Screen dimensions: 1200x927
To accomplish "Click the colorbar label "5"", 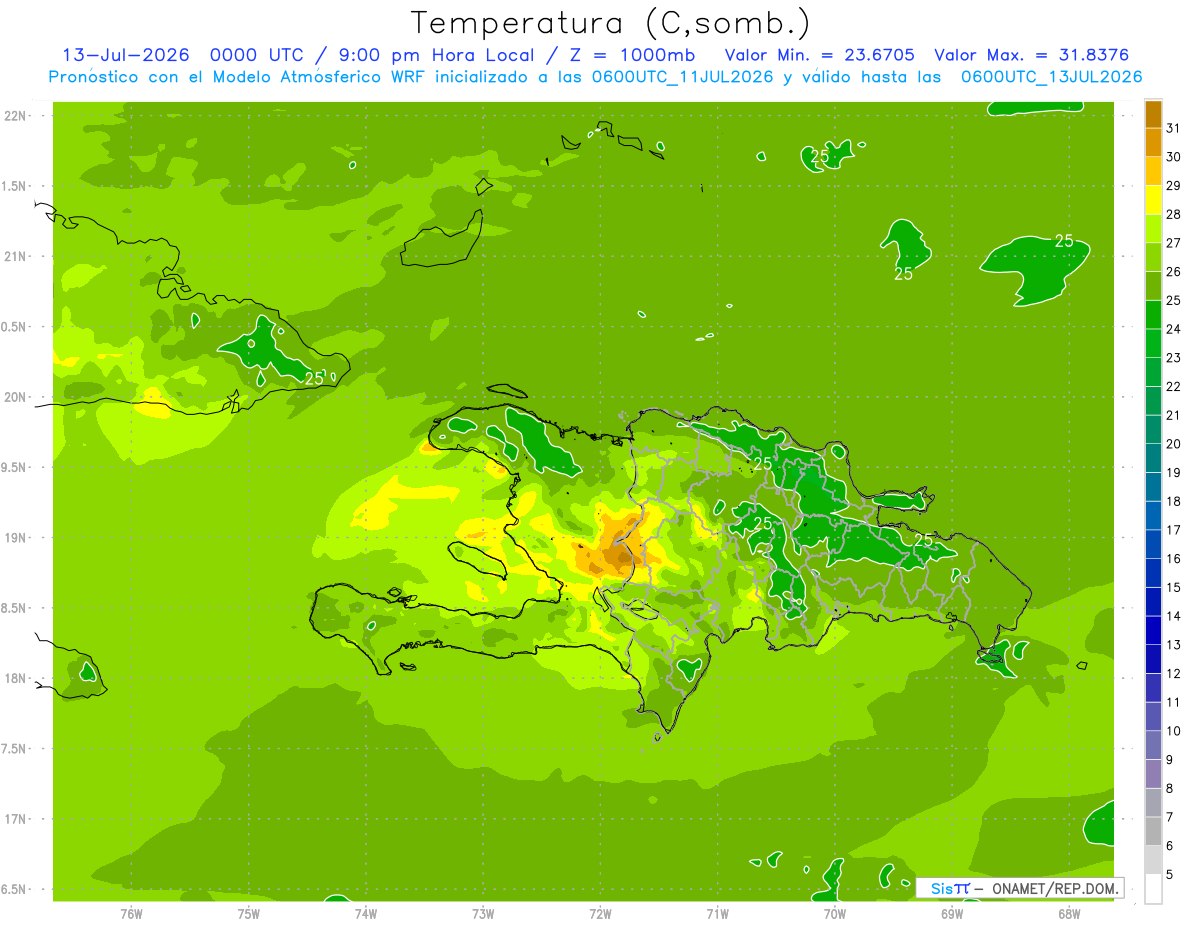I will coord(1170,875).
